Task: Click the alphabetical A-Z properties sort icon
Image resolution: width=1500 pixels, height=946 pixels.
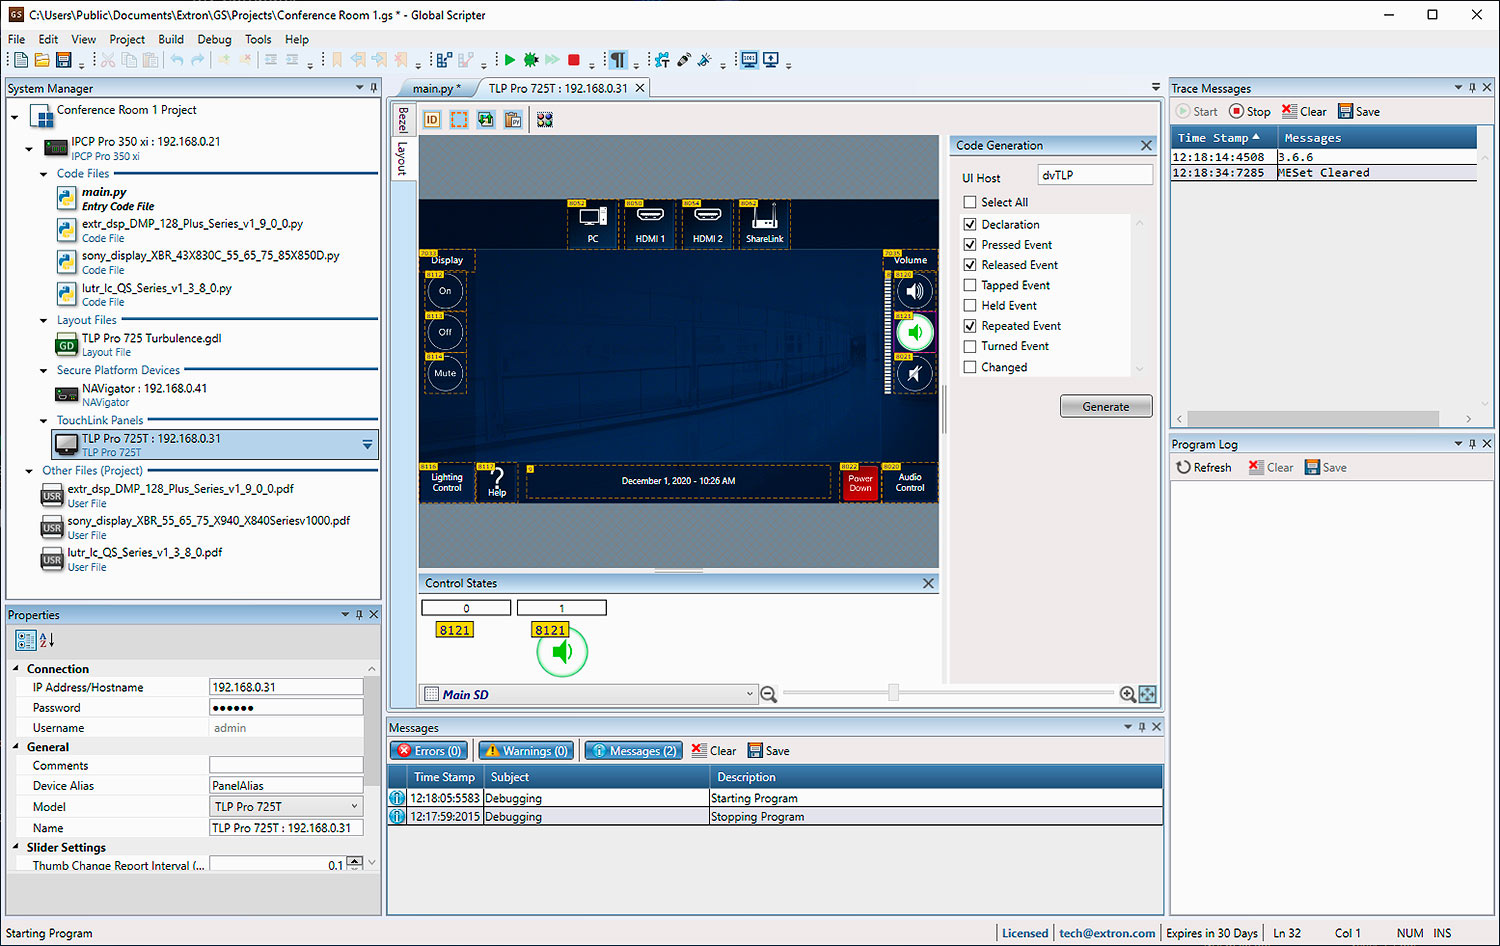Action: pos(47,640)
